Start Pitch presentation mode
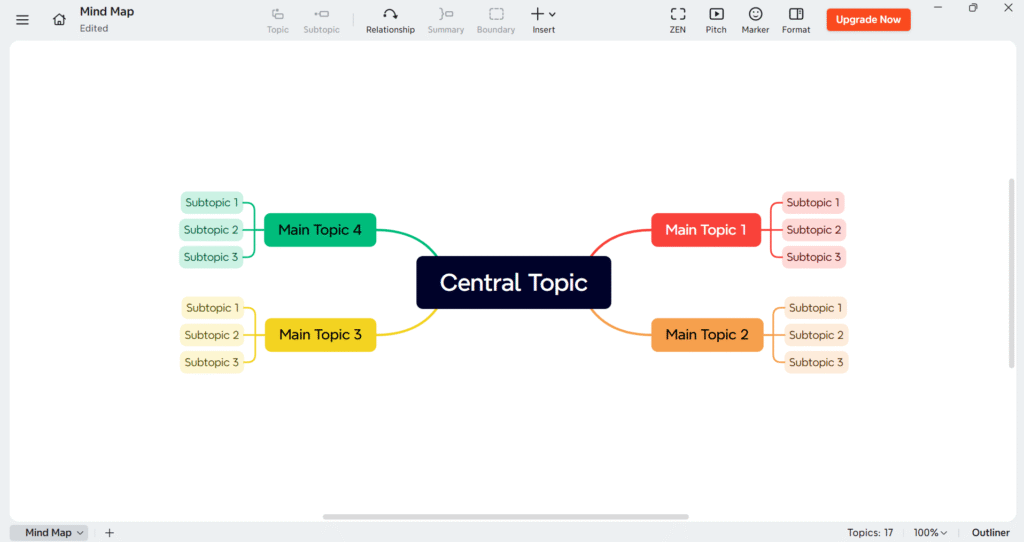The image size is (1024, 542). (x=716, y=20)
